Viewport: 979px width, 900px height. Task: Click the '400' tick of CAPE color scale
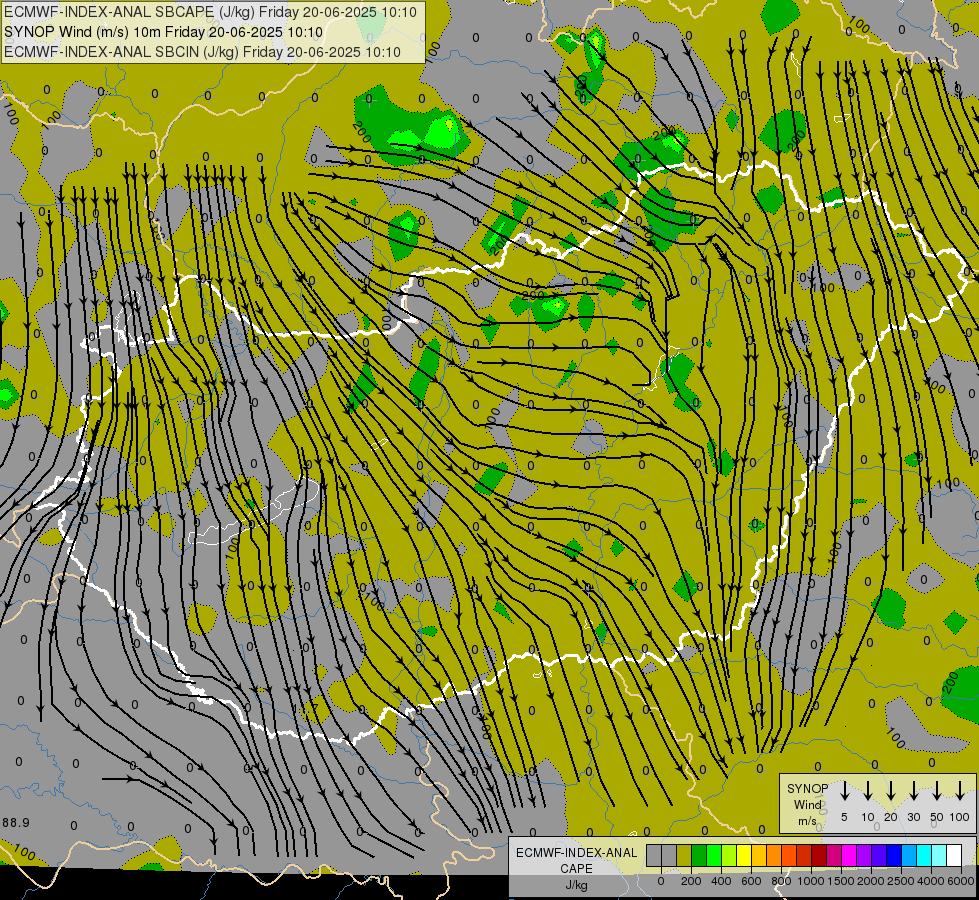[721, 881]
